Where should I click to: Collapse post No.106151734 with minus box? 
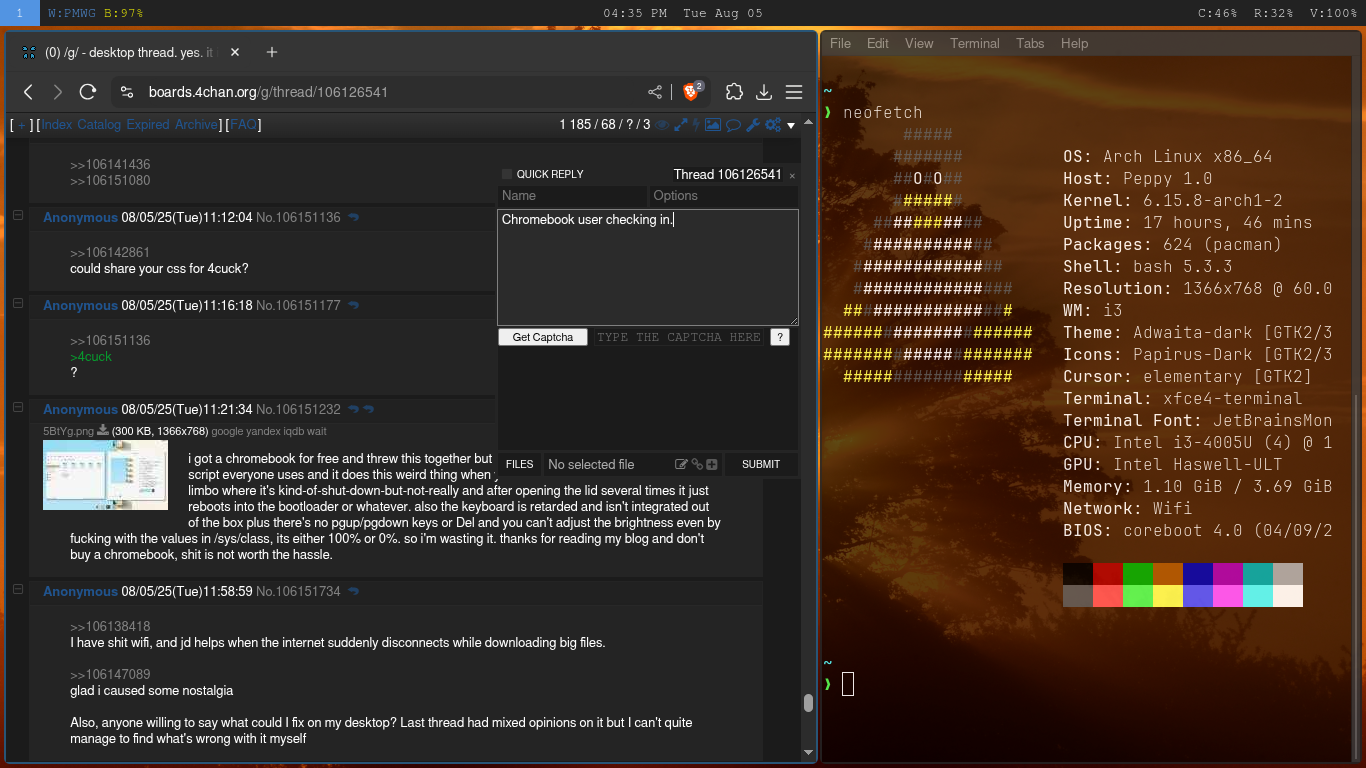tap(17, 590)
